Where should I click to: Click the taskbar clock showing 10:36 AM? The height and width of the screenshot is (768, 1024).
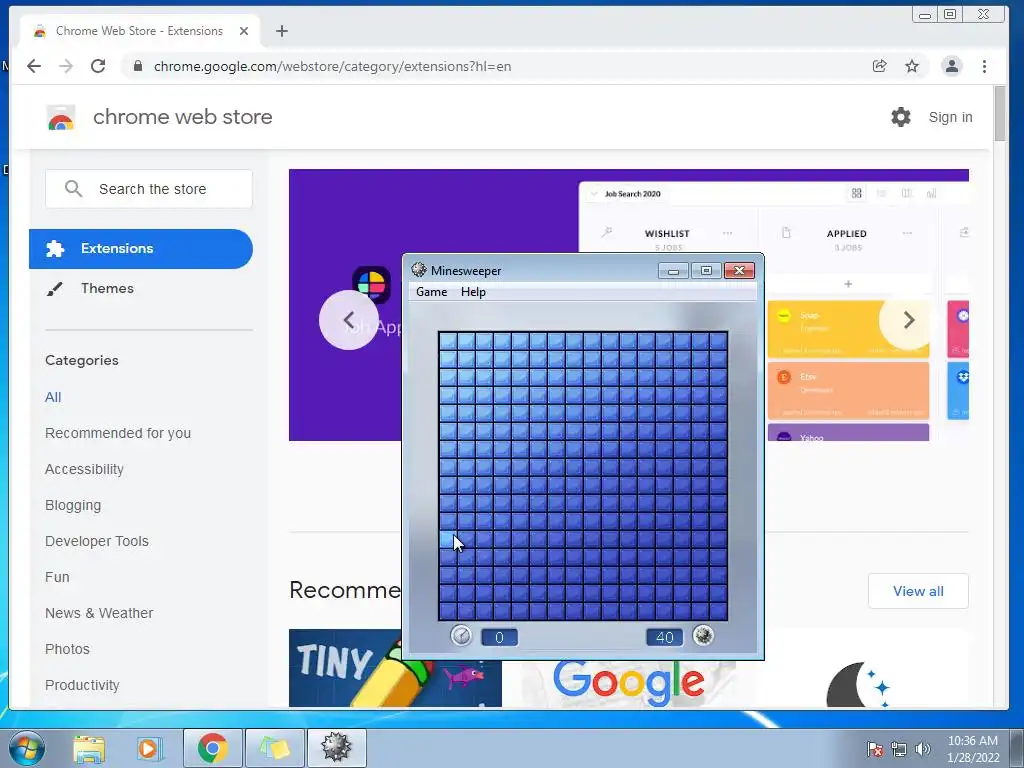(973, 749)
